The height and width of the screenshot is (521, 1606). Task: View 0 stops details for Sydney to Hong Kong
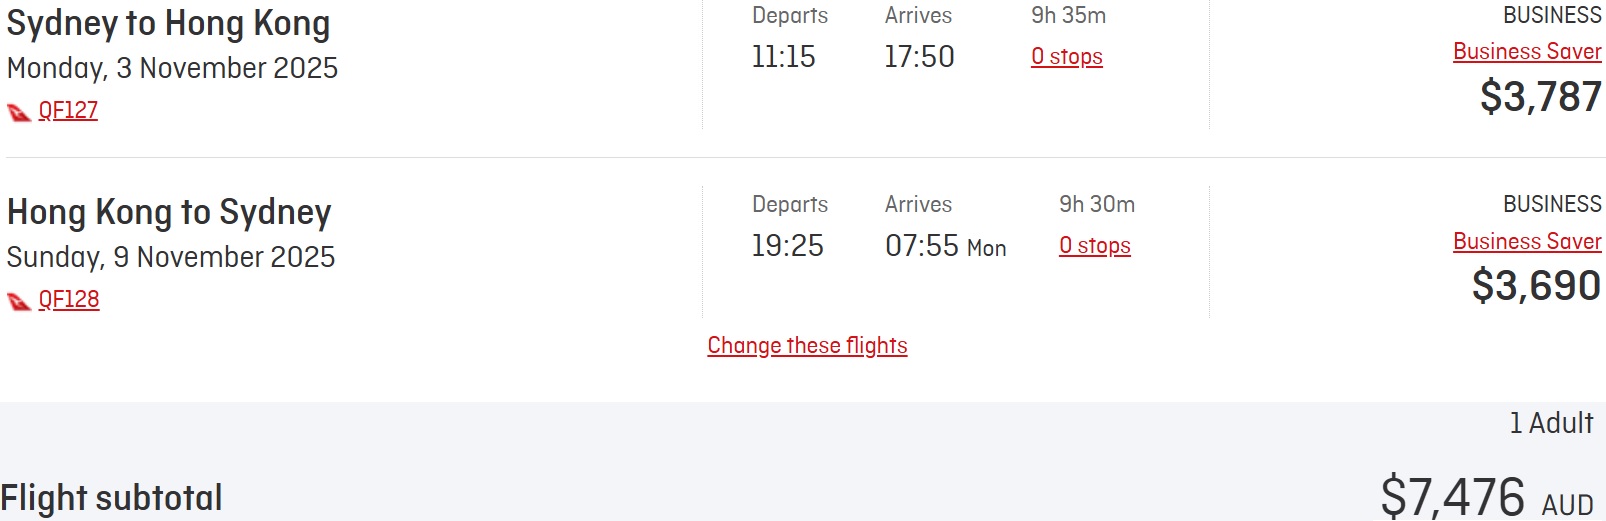[1067, 57]
